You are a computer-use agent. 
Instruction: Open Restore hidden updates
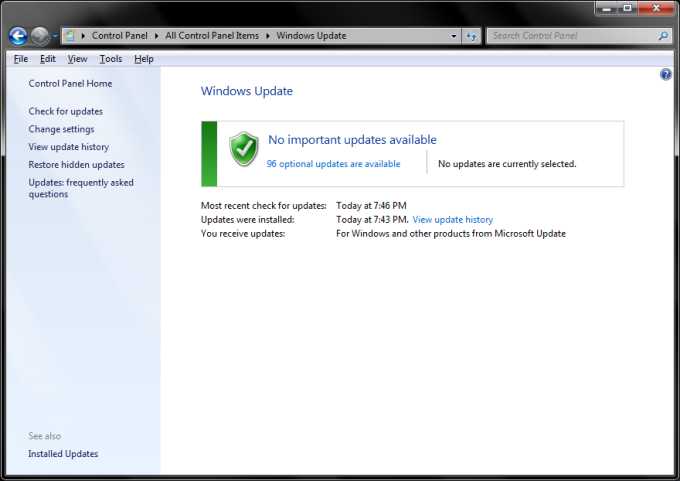coord(76,165)
